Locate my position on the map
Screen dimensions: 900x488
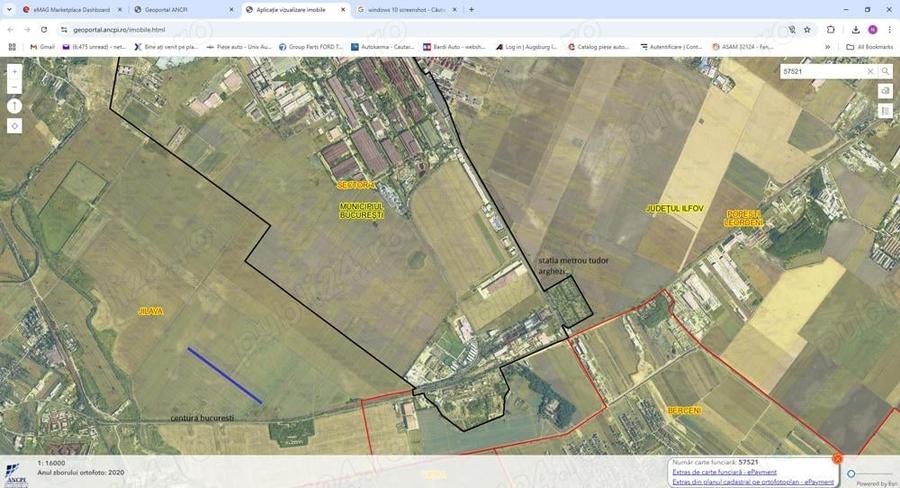point(14,126)
